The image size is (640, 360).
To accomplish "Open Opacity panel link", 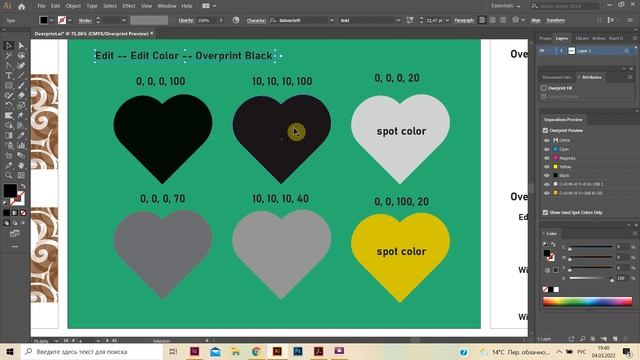I will (186, 20).
